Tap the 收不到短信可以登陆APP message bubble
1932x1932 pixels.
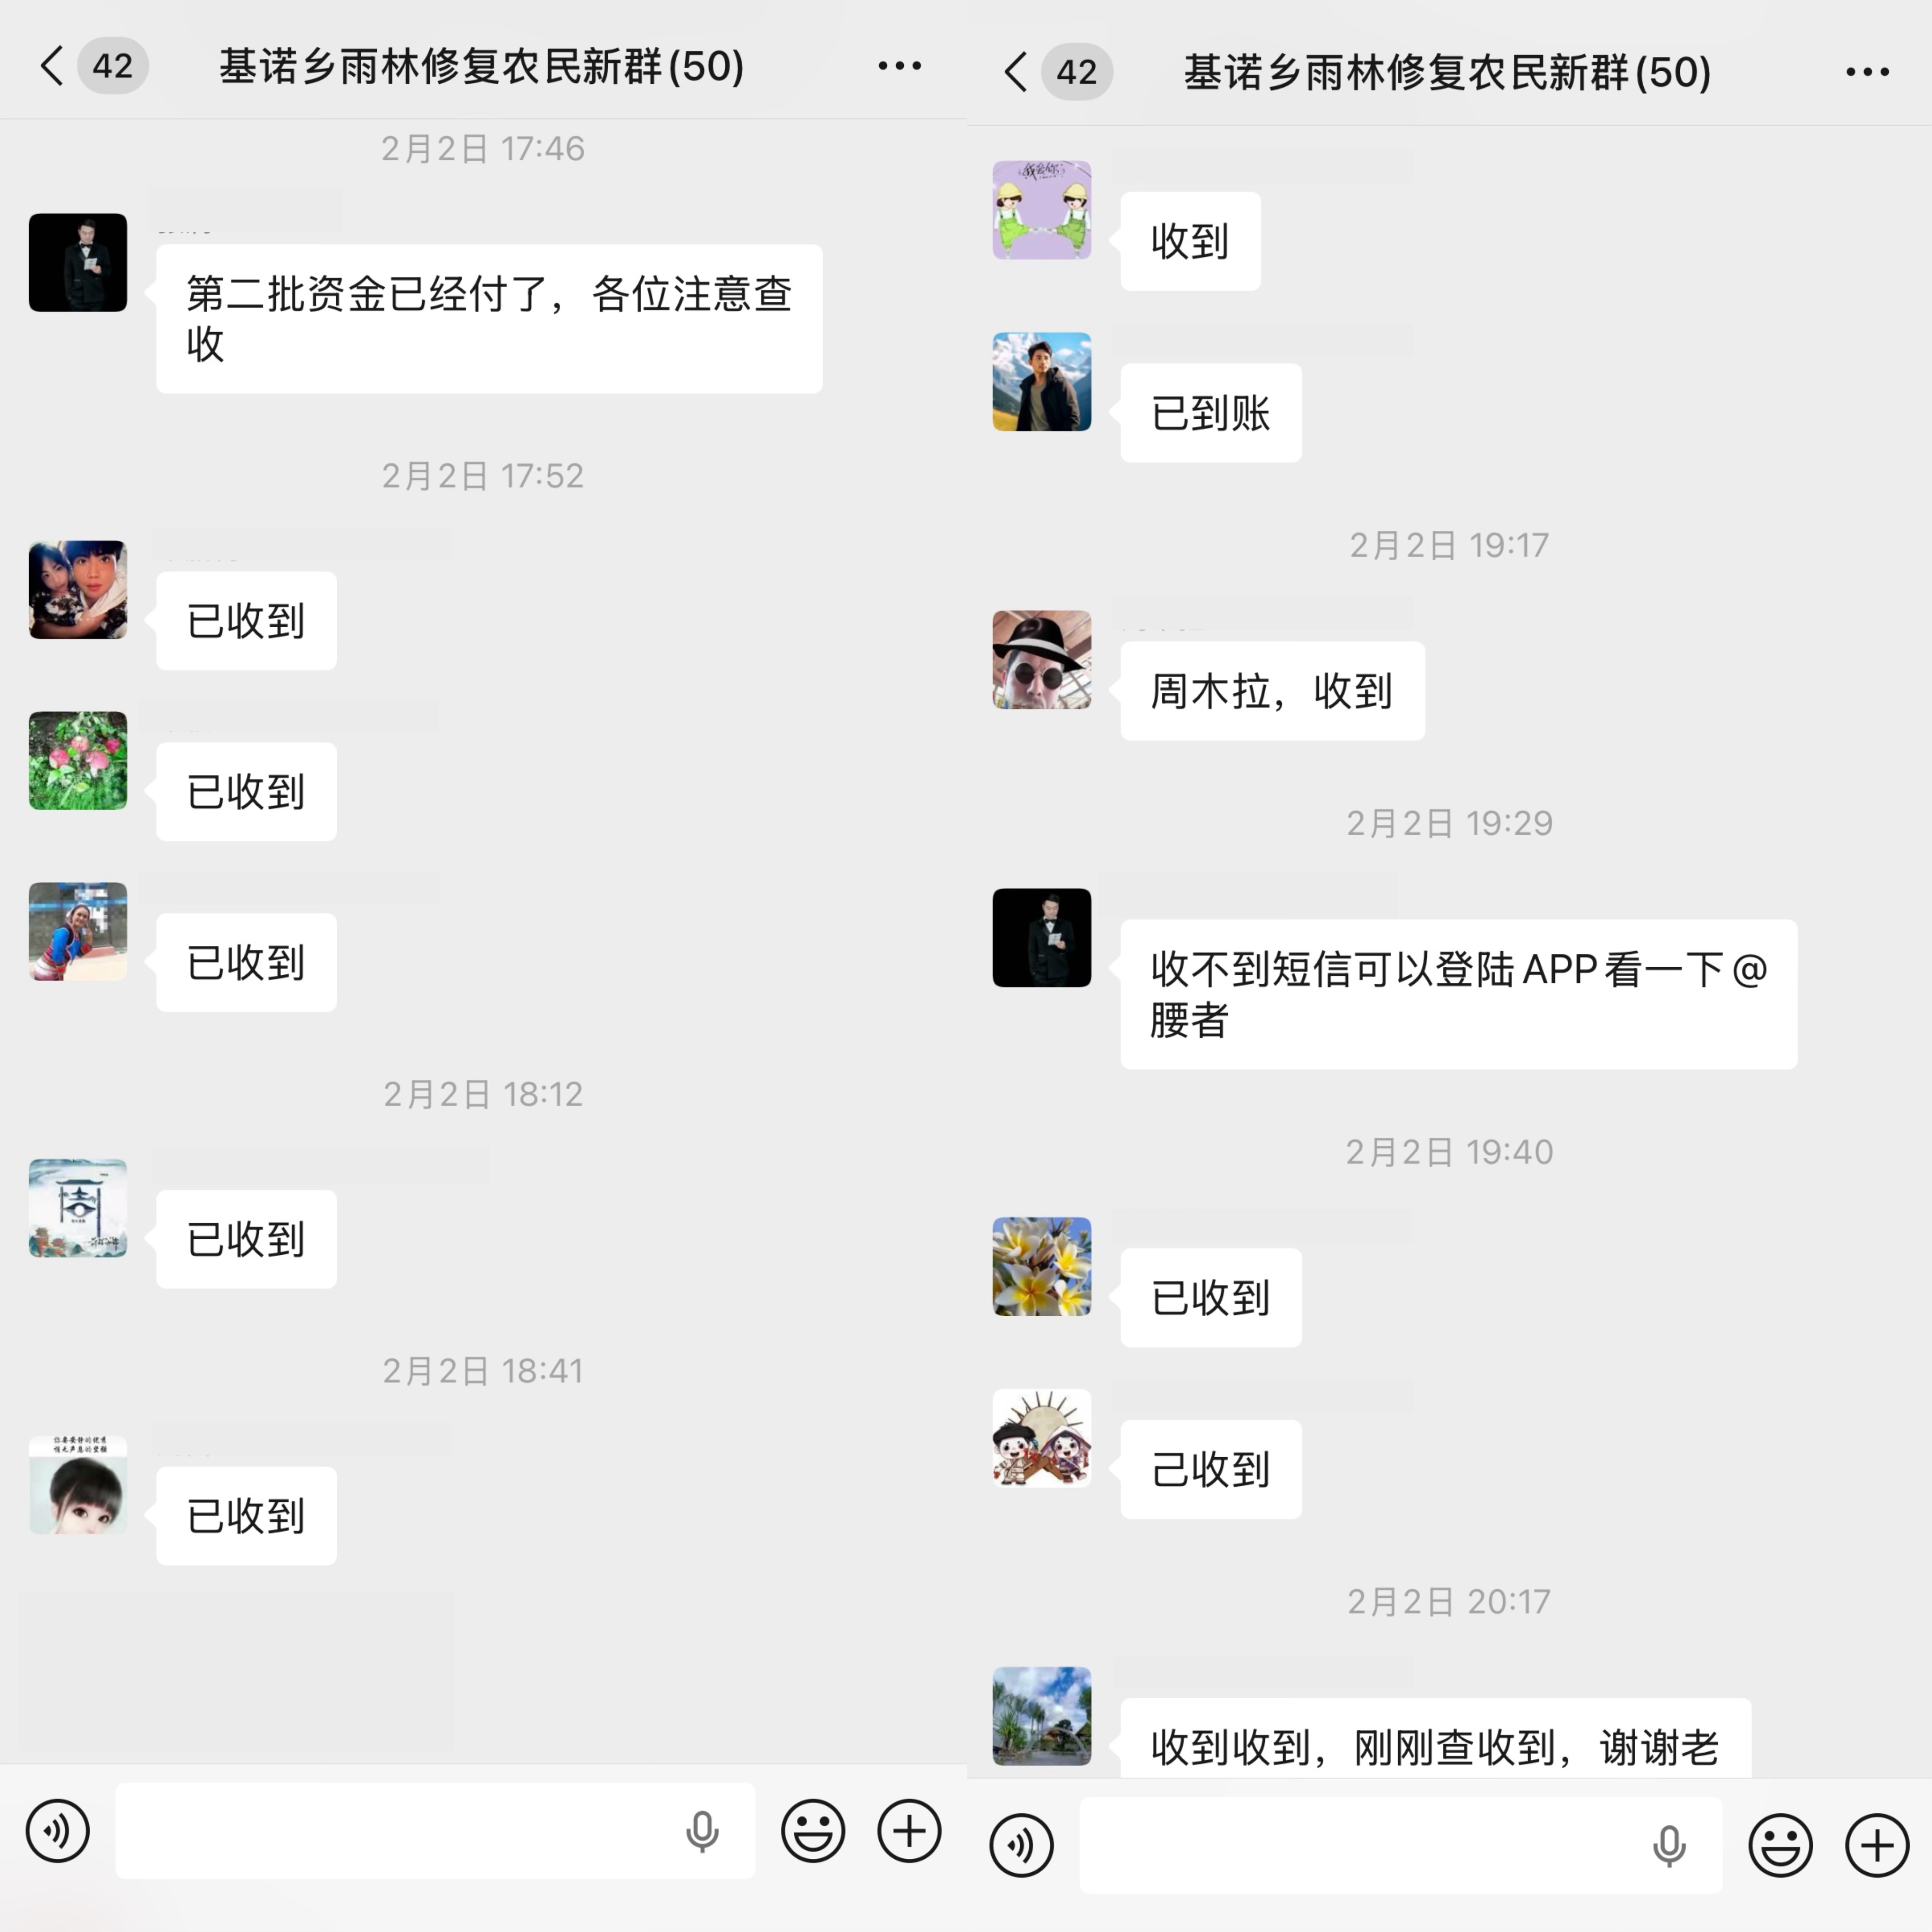[x=1458, y=994]
